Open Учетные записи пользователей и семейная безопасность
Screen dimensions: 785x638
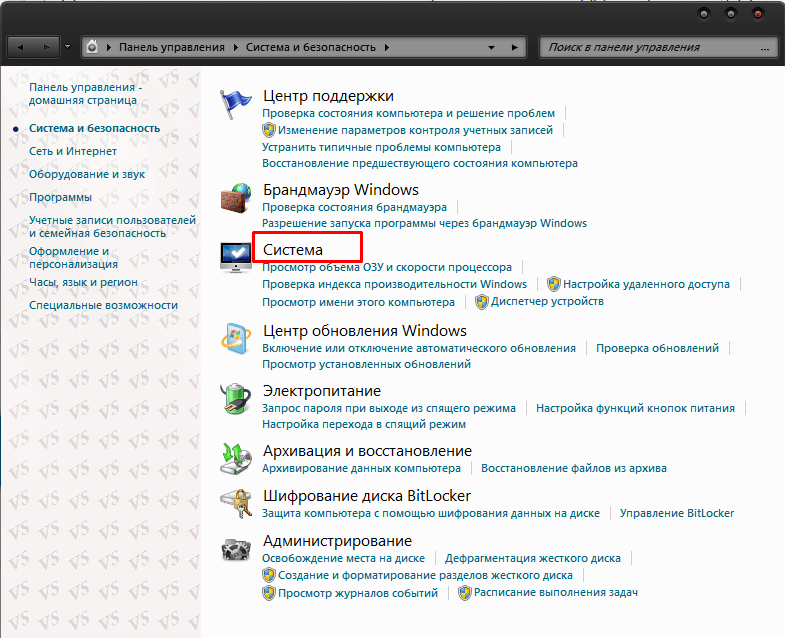pos(112,227)
